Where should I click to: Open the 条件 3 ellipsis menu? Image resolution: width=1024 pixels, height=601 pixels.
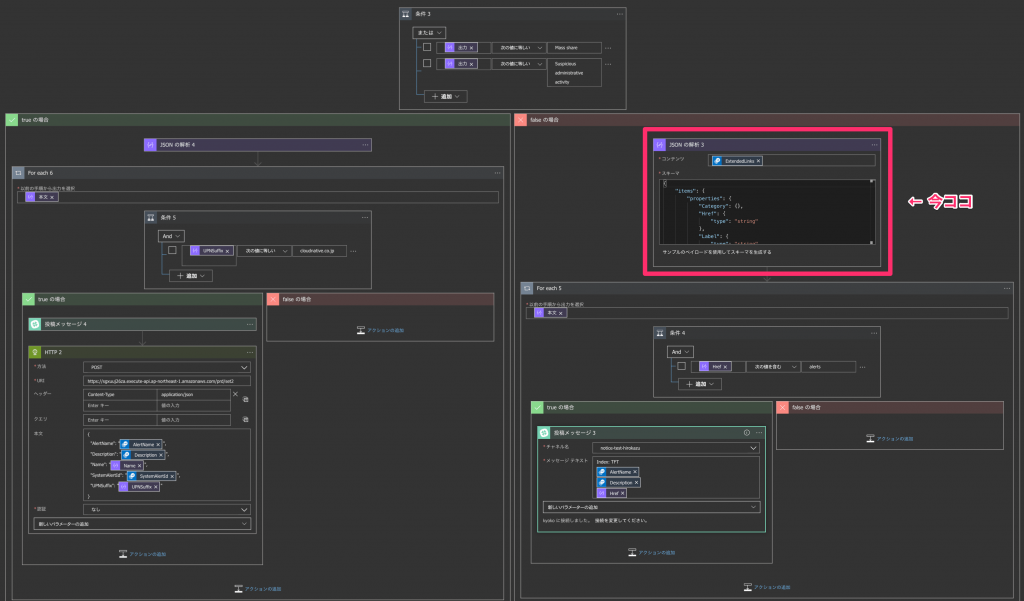pyautogui.click(x=619, y=14)
